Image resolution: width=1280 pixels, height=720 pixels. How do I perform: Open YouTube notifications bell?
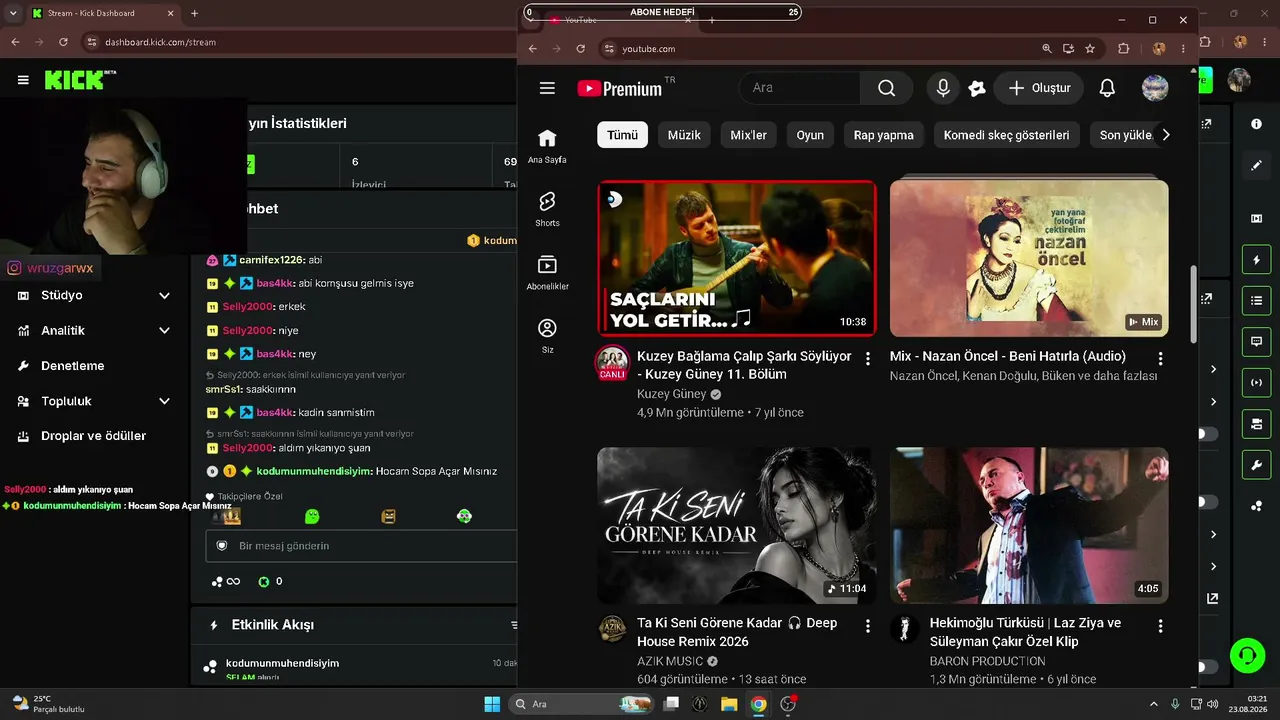point(1107,88)
